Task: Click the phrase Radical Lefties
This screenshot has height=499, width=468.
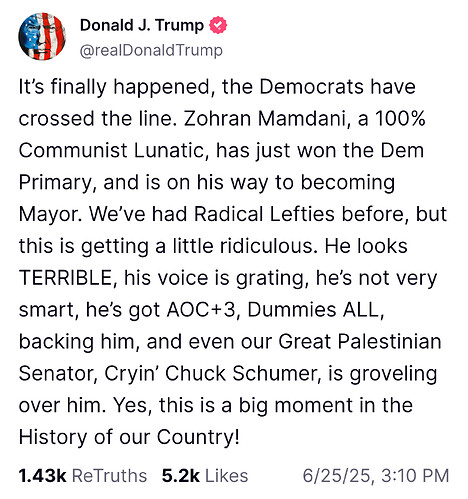Action: point(264,214)
